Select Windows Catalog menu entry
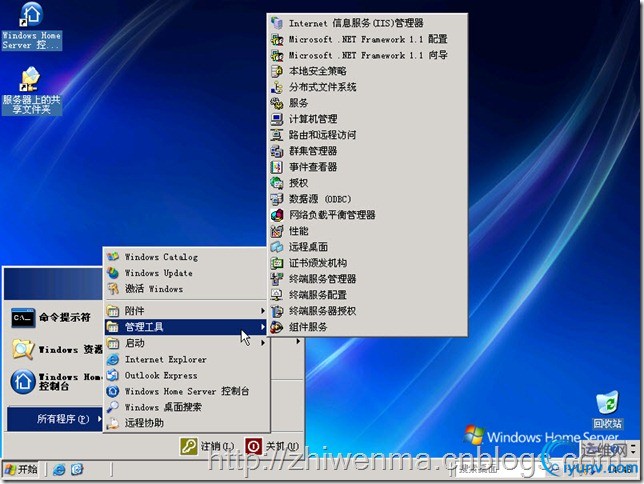This screenshot has height=484, width=644. pyautogui.click(x=186, y=257)
